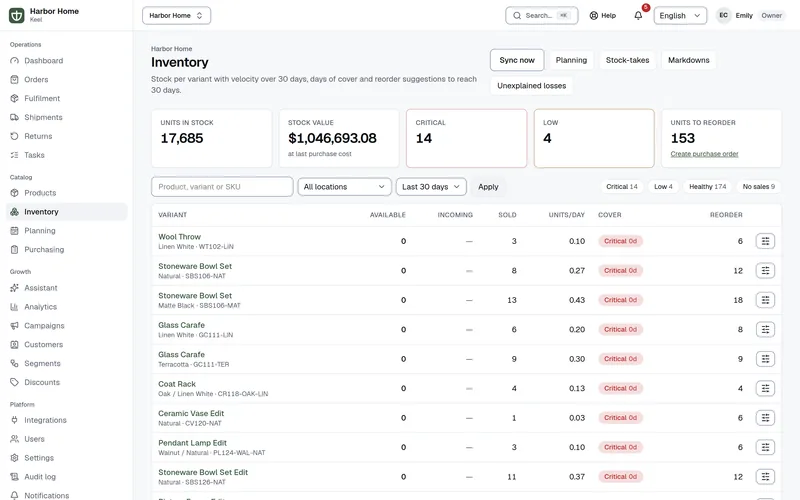Open Stoneware Bowl Set Matte Black variant
The image size is (800, 500).
(x=195, y=296)
